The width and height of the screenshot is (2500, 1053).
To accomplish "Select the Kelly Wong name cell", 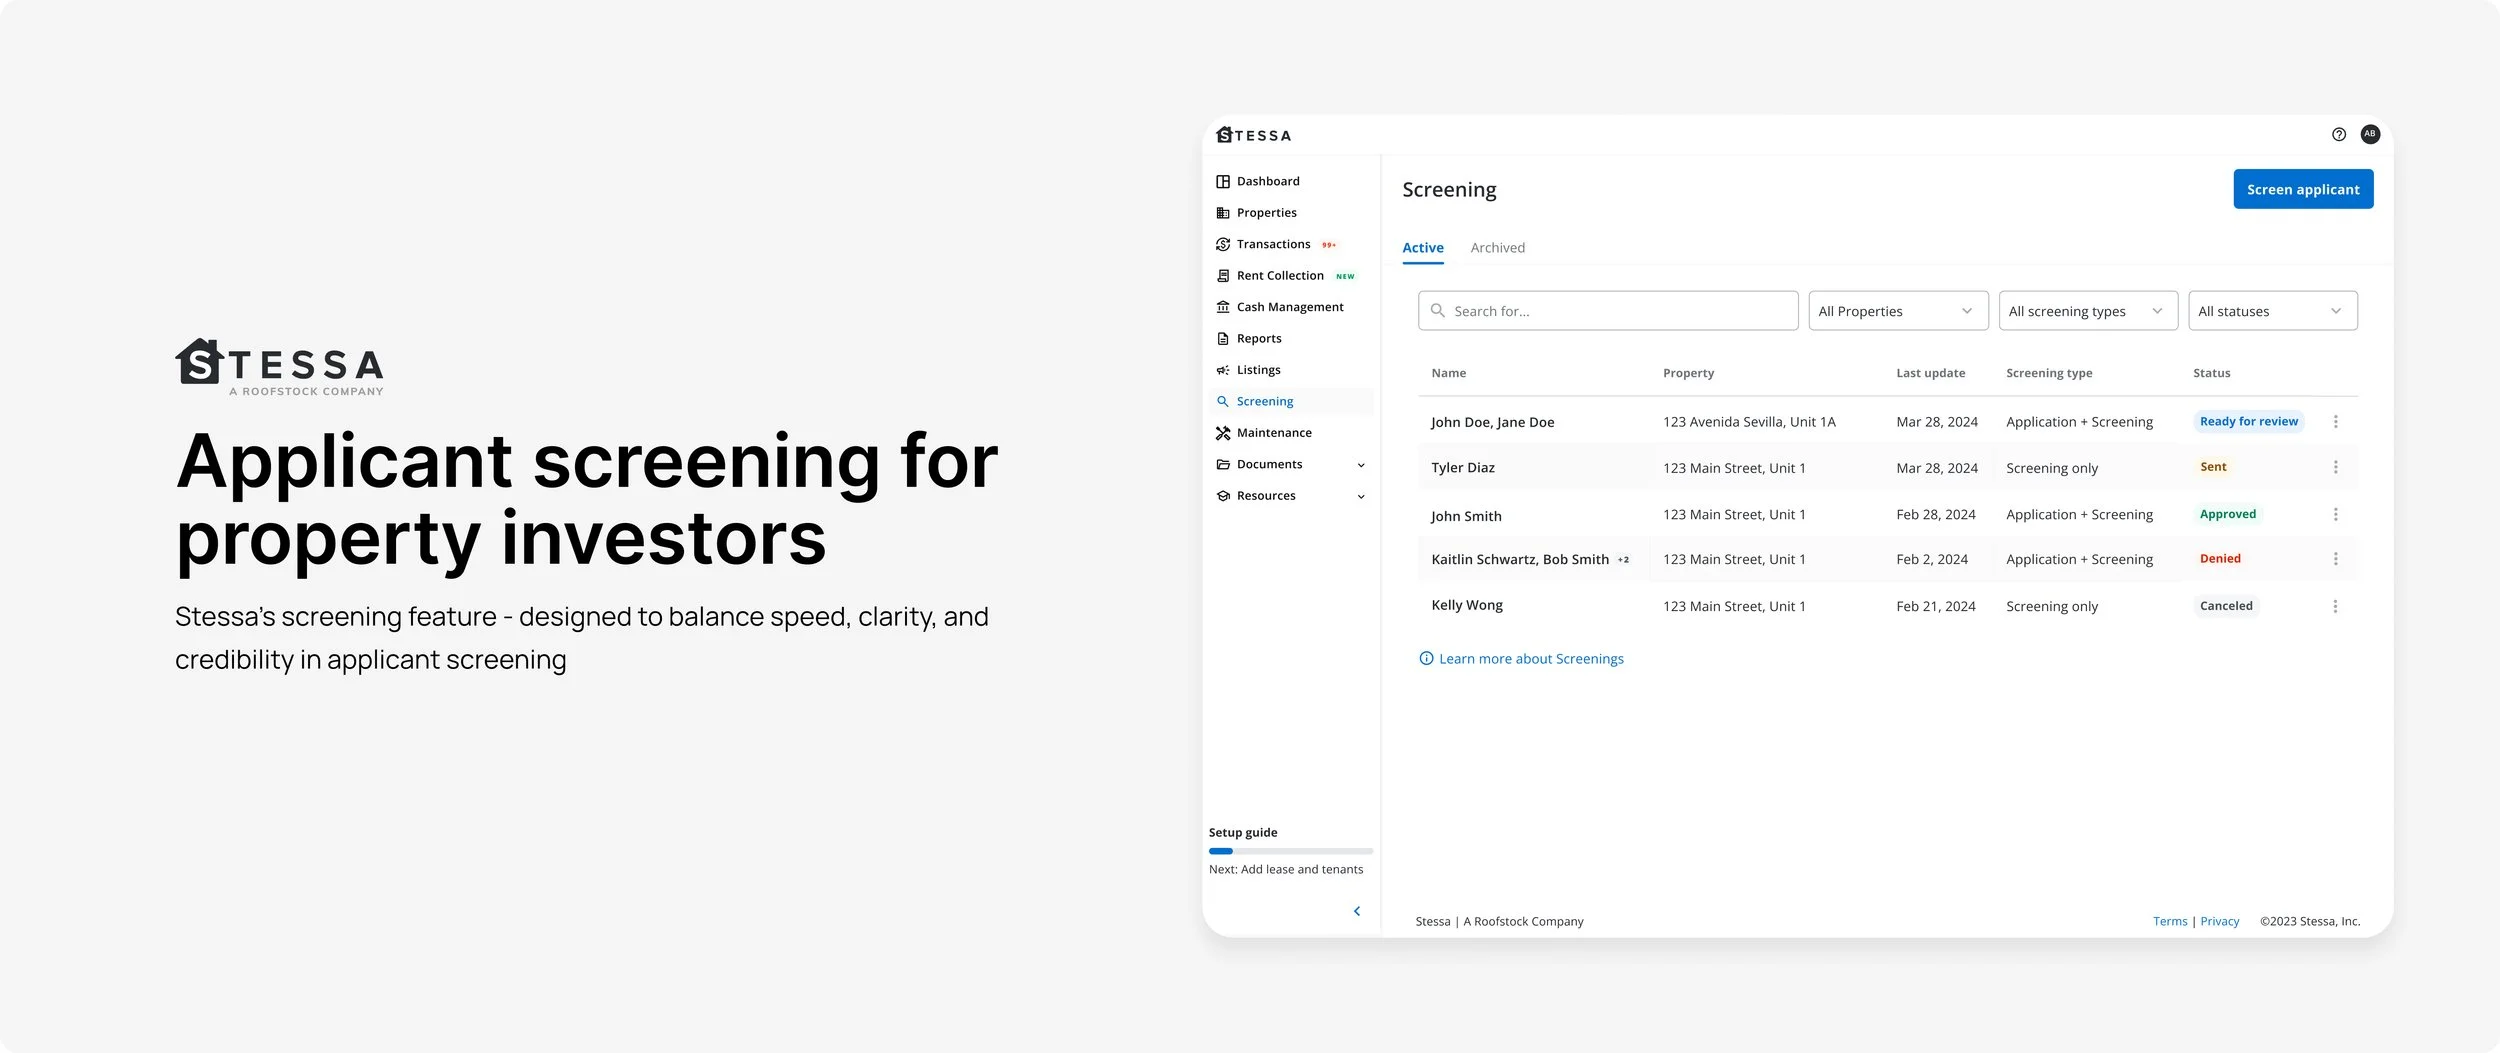I will pyautogui.click(x=1467, y=605).
